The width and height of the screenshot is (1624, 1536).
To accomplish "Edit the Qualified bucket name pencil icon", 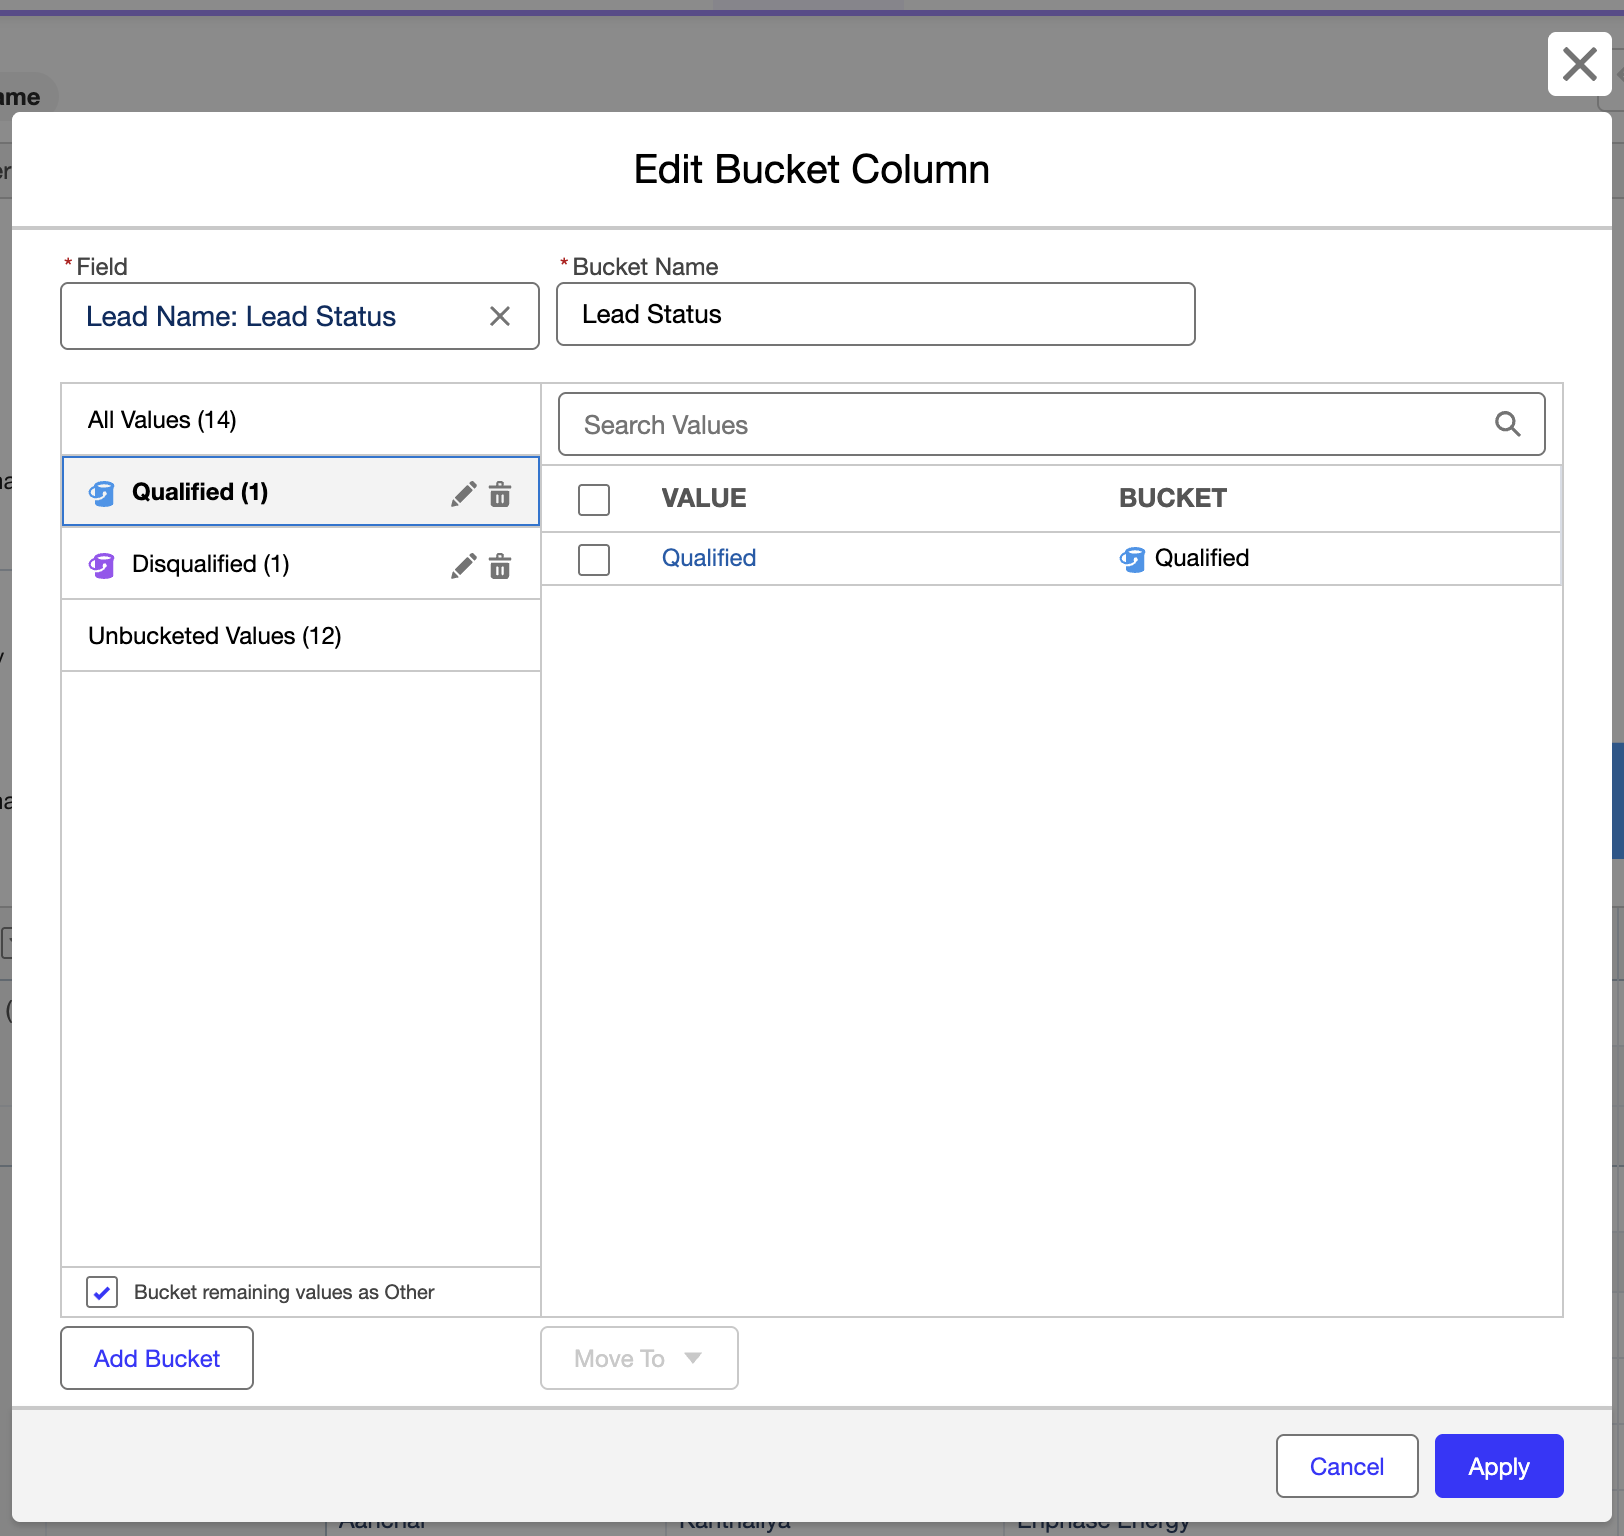I will click(463, 493).
